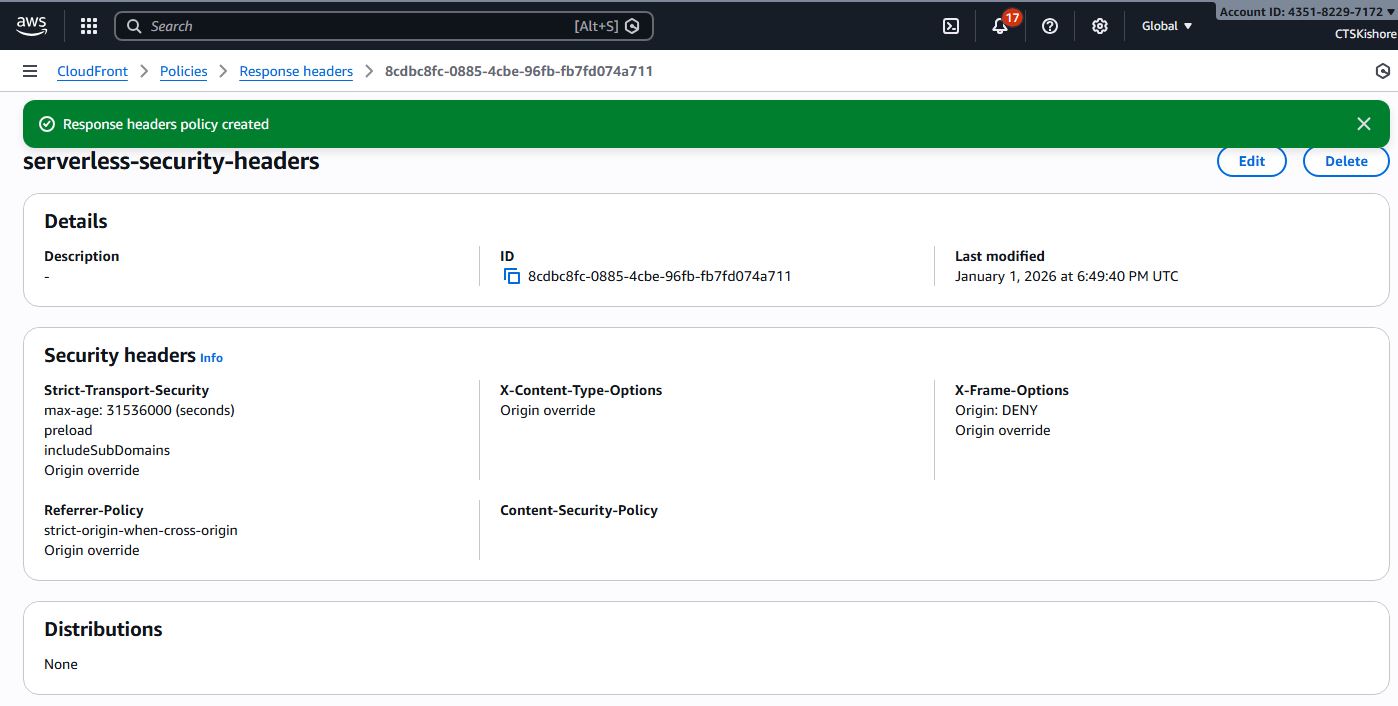This screenshot has height=706, width=1398.
Task: Click the Edit button
Action: [1251, 161]
